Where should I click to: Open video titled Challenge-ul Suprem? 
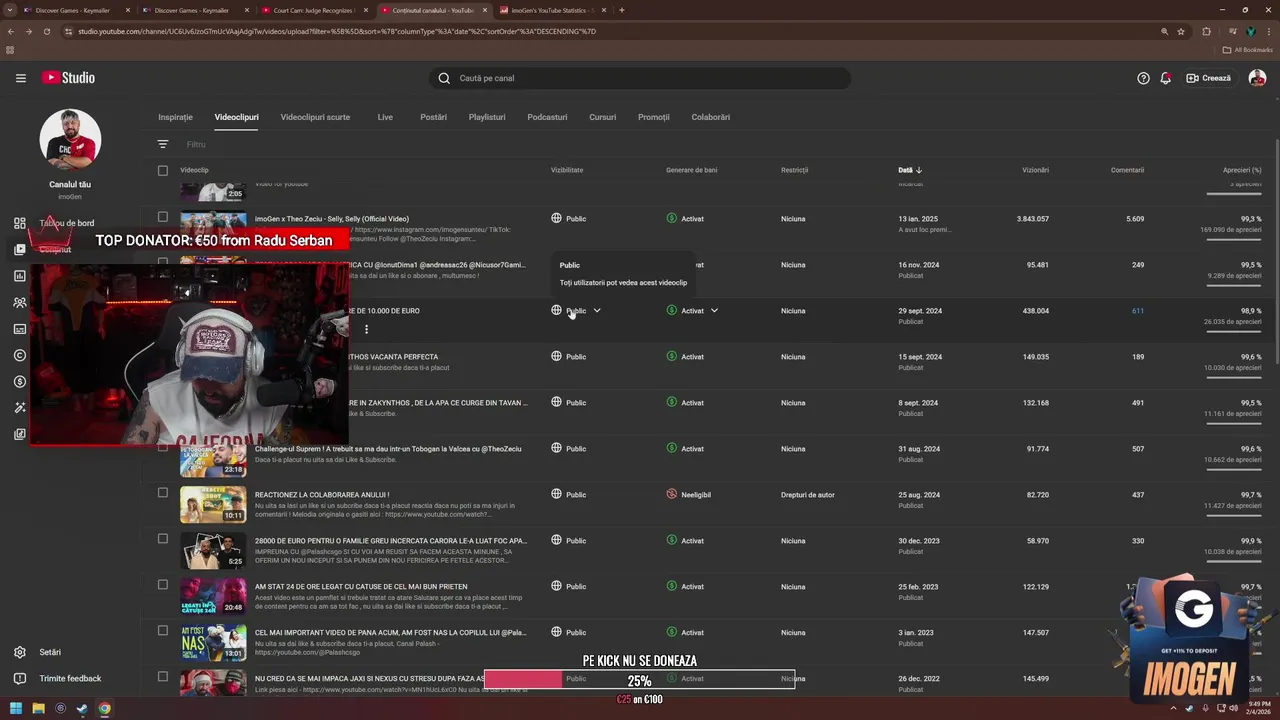[x=388, y=448]
